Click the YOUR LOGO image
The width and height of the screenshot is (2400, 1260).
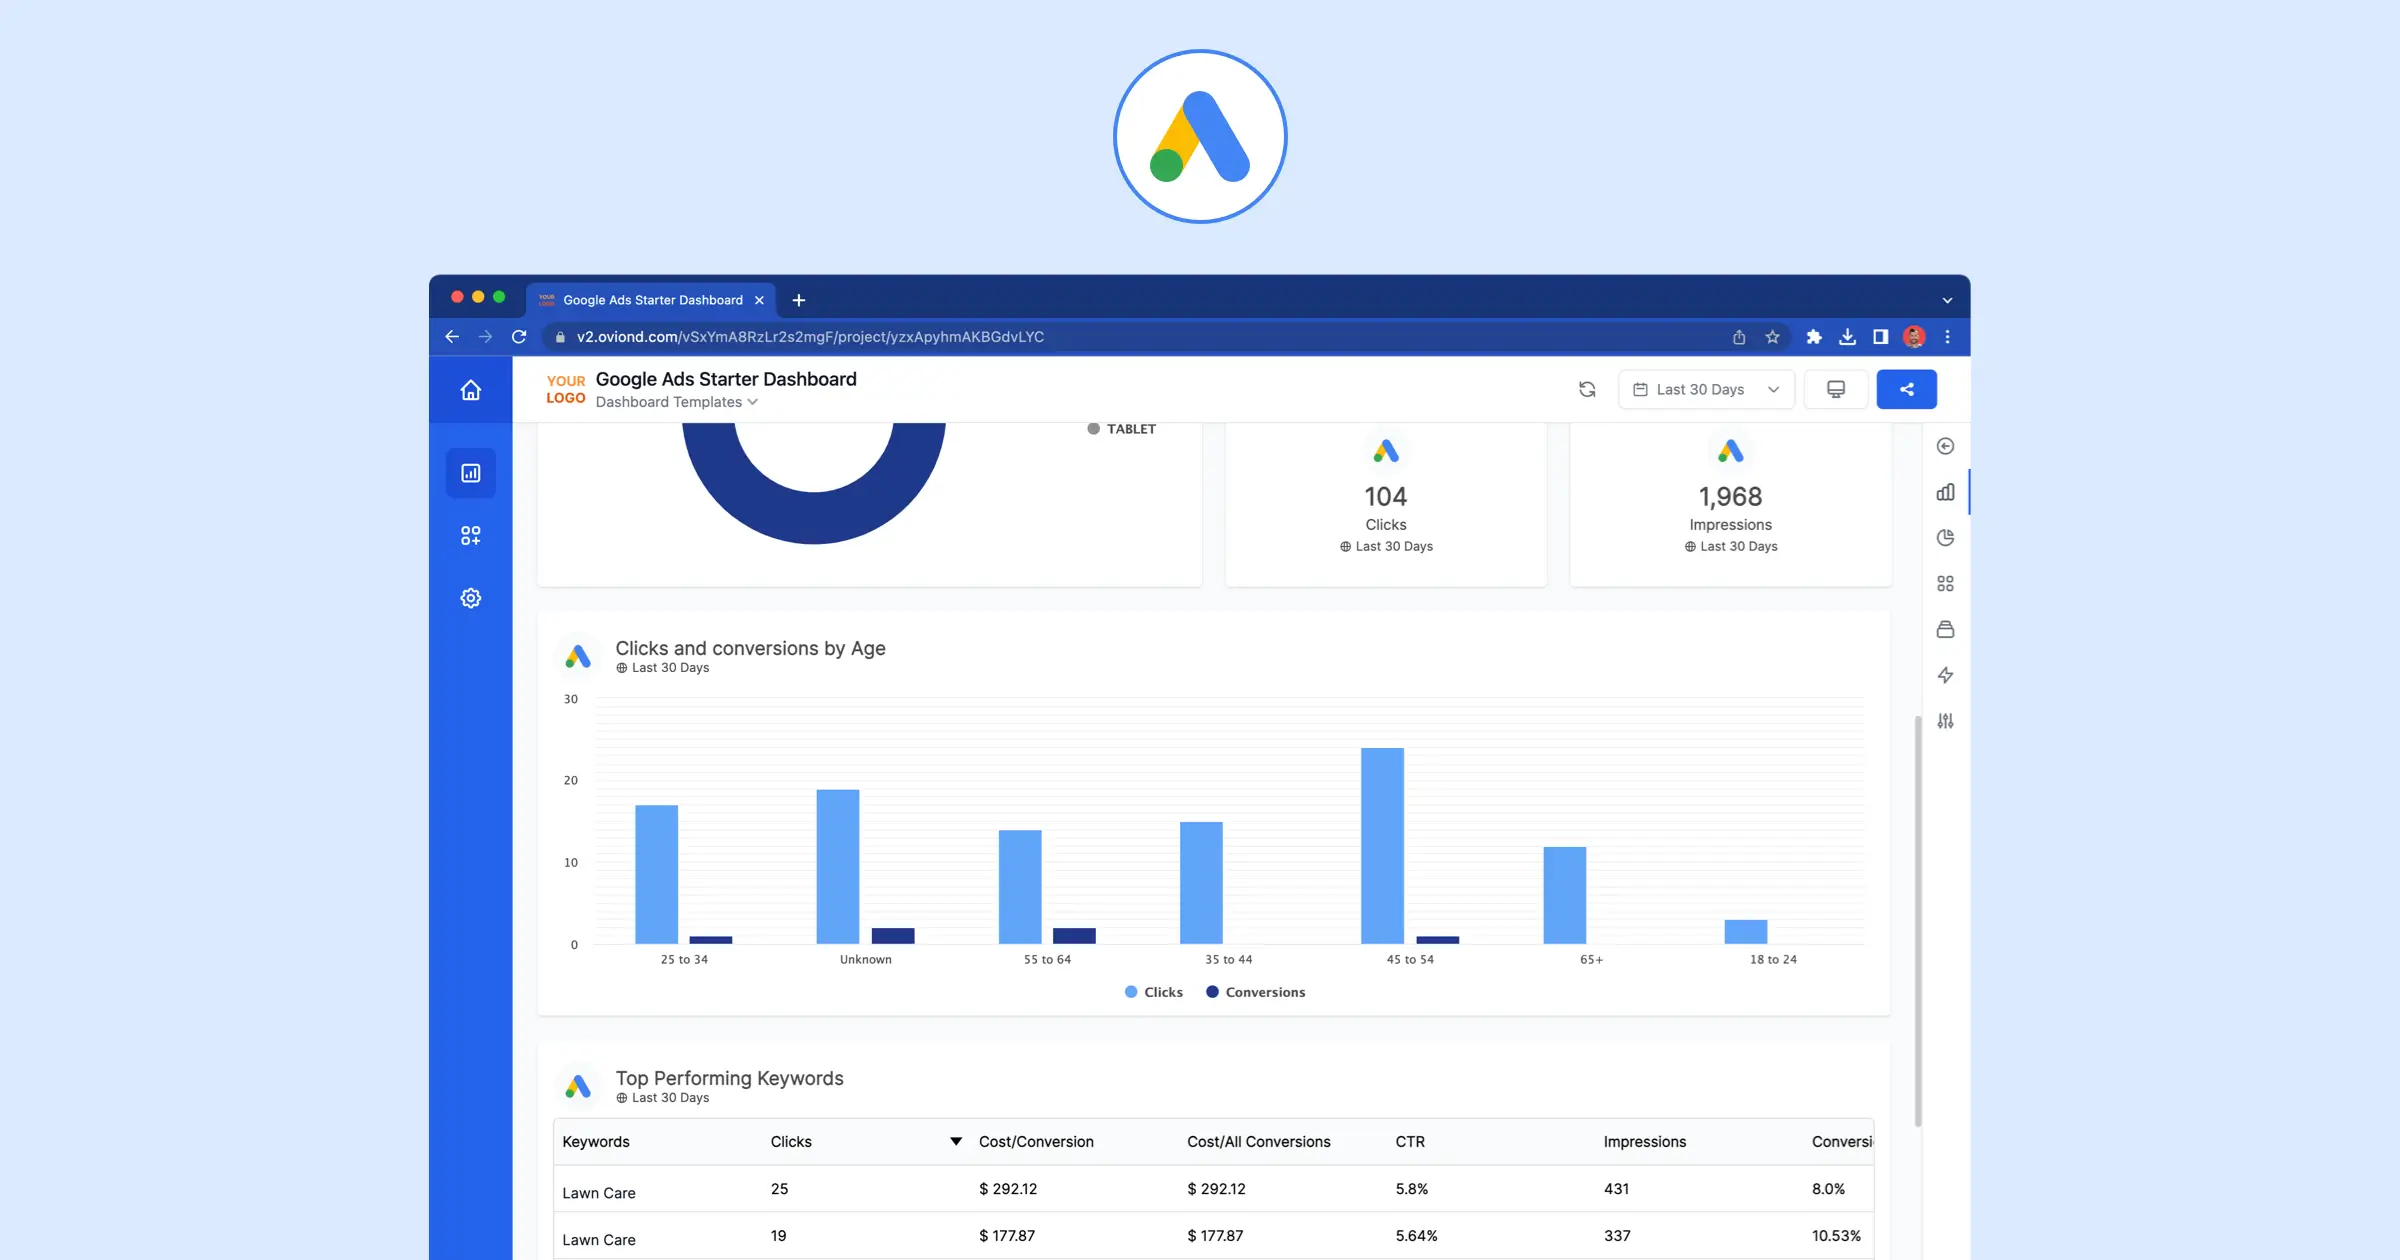click(565, 389)
